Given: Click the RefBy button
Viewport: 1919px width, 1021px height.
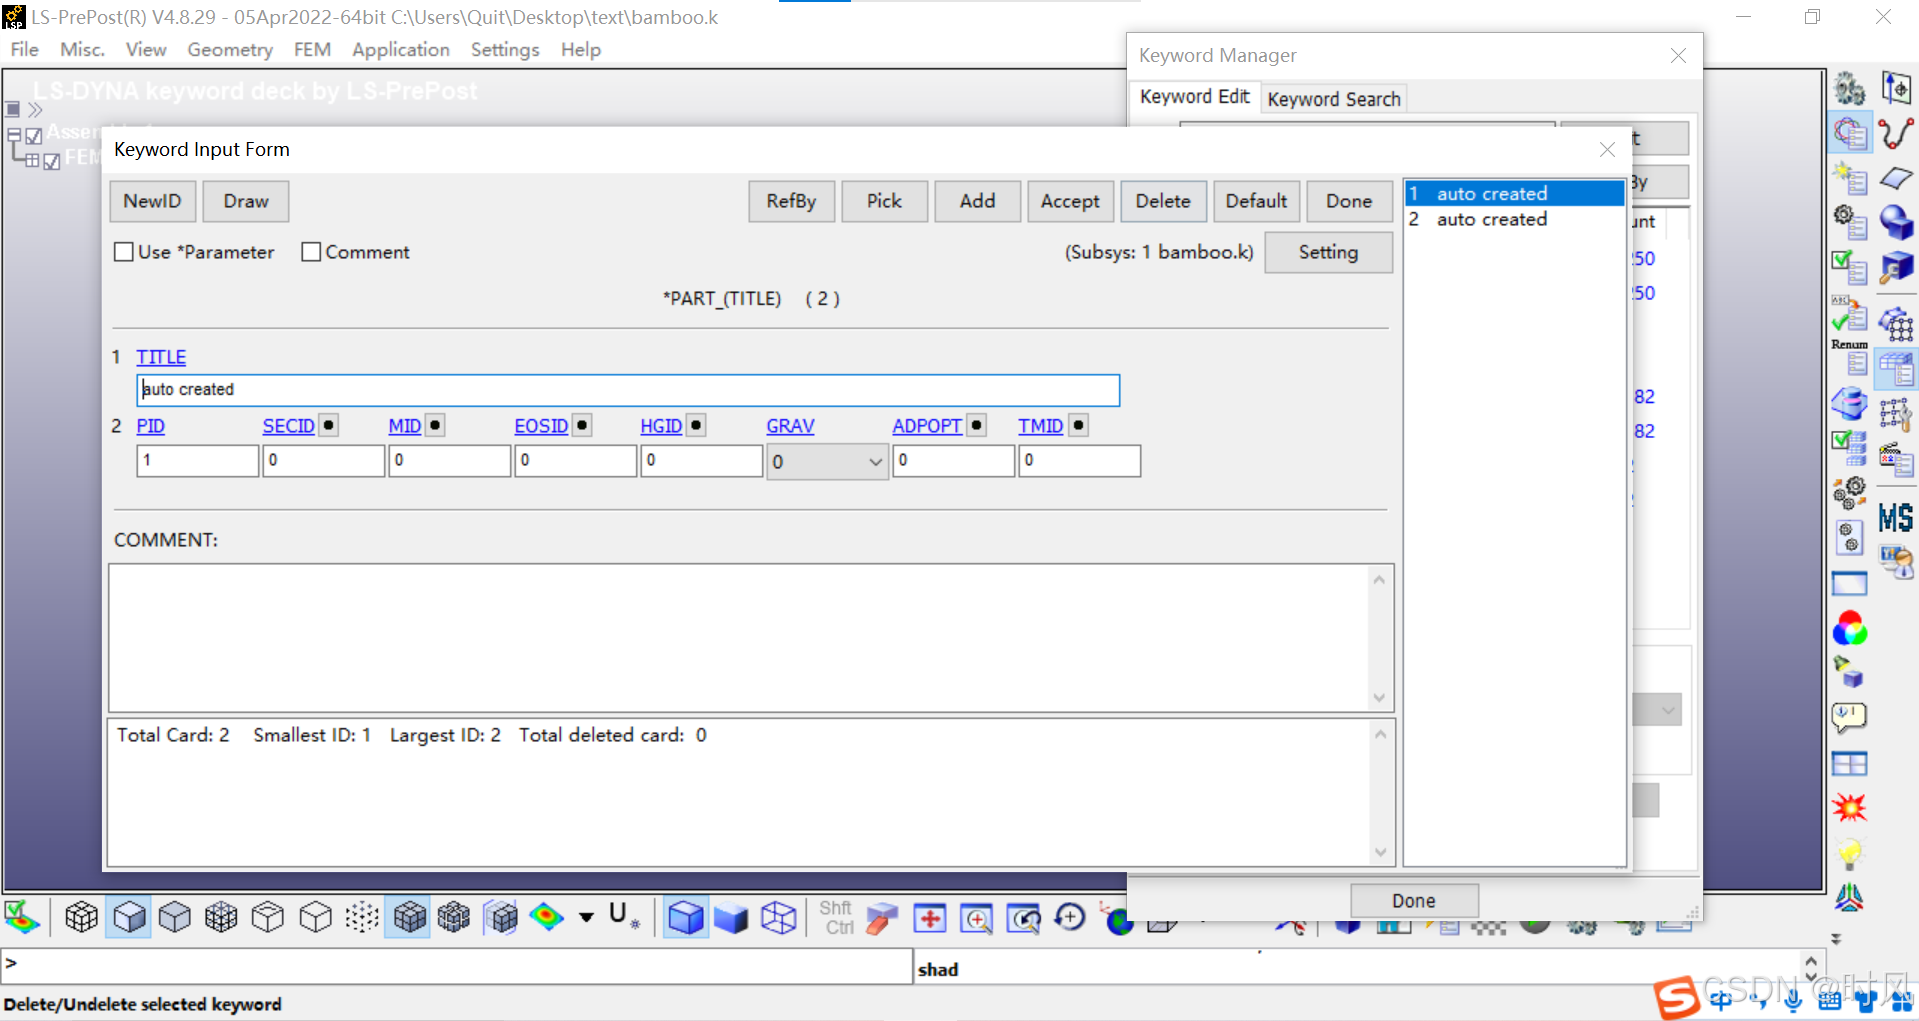Looking at the screenshot, I should pyautogui.click(x=791, y=201).
